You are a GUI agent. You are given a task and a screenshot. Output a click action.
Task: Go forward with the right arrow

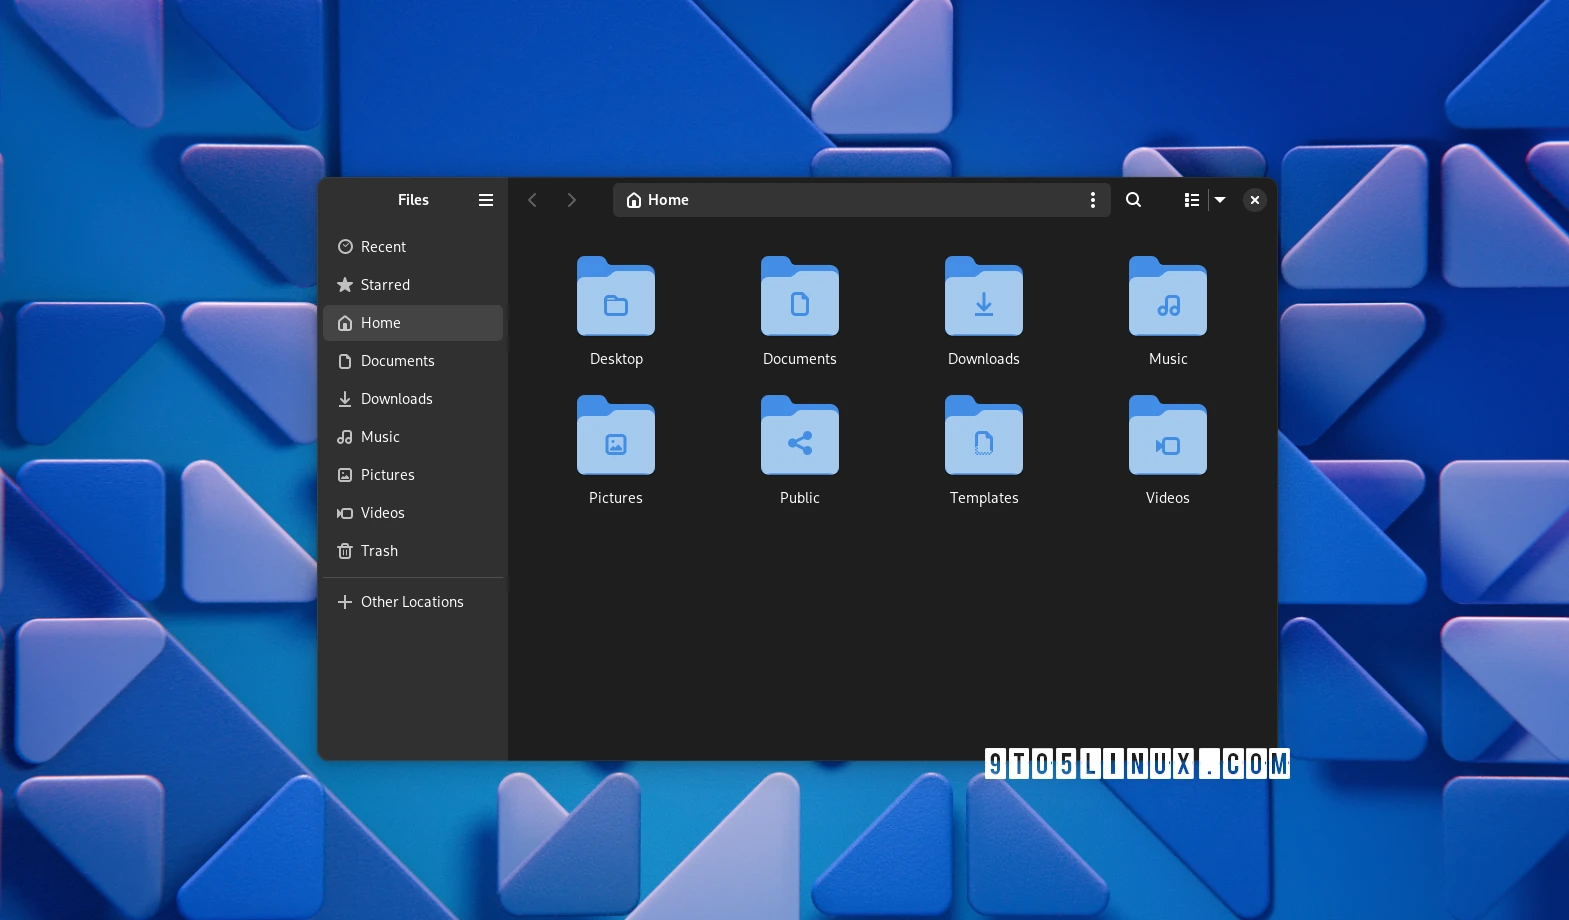click(571, 200)
